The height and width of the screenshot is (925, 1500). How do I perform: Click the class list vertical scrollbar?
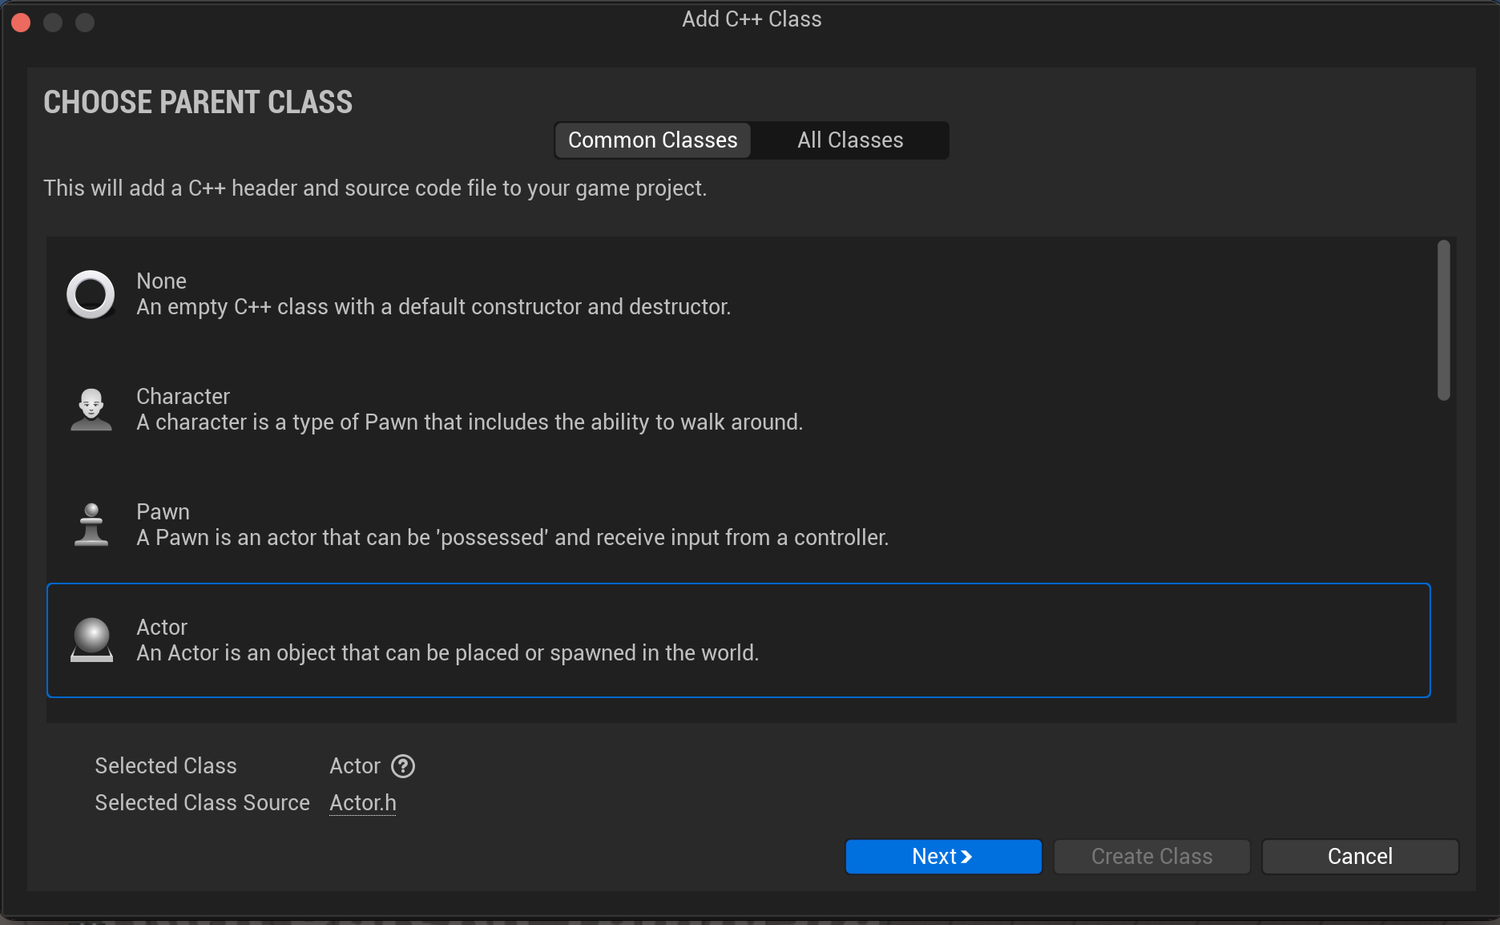tap(1443, 320)
